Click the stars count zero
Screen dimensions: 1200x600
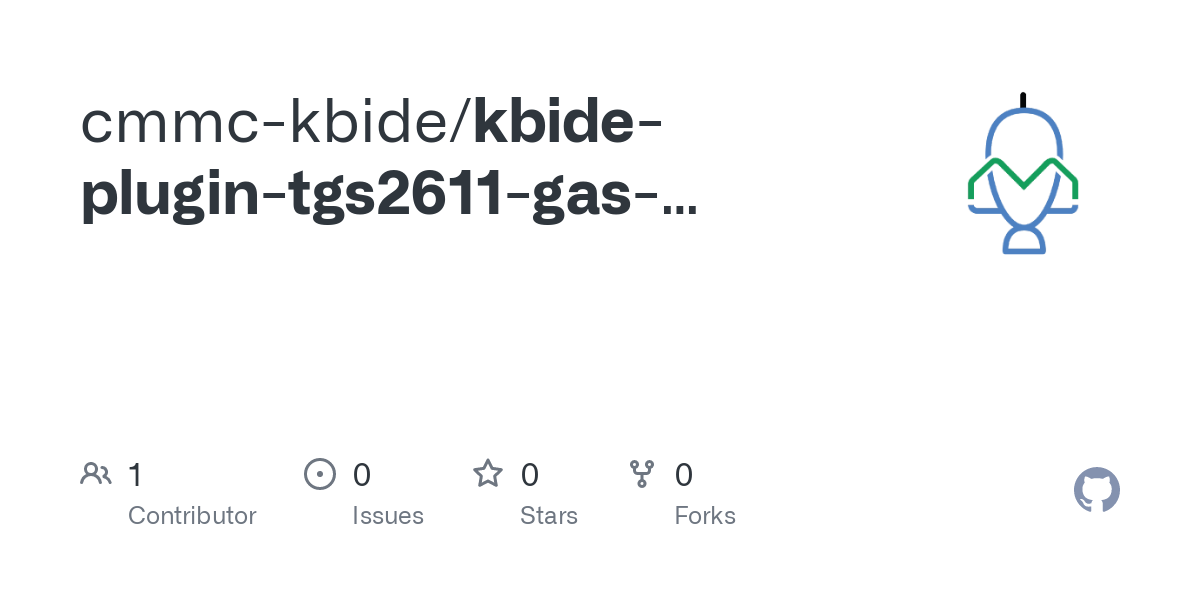point(530,475)
